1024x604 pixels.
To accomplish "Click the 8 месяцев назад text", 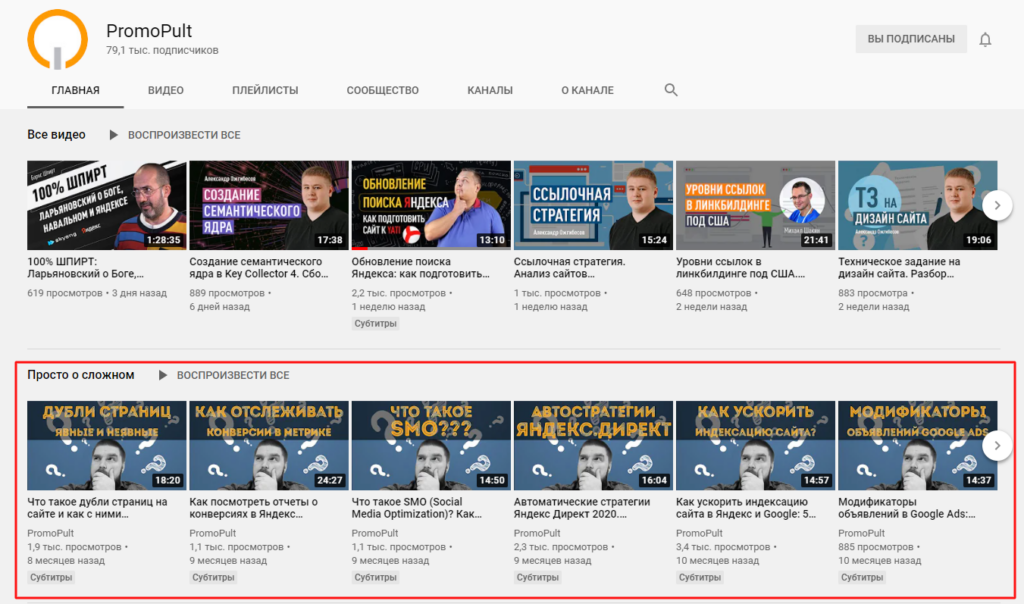I will coord(66,561).
